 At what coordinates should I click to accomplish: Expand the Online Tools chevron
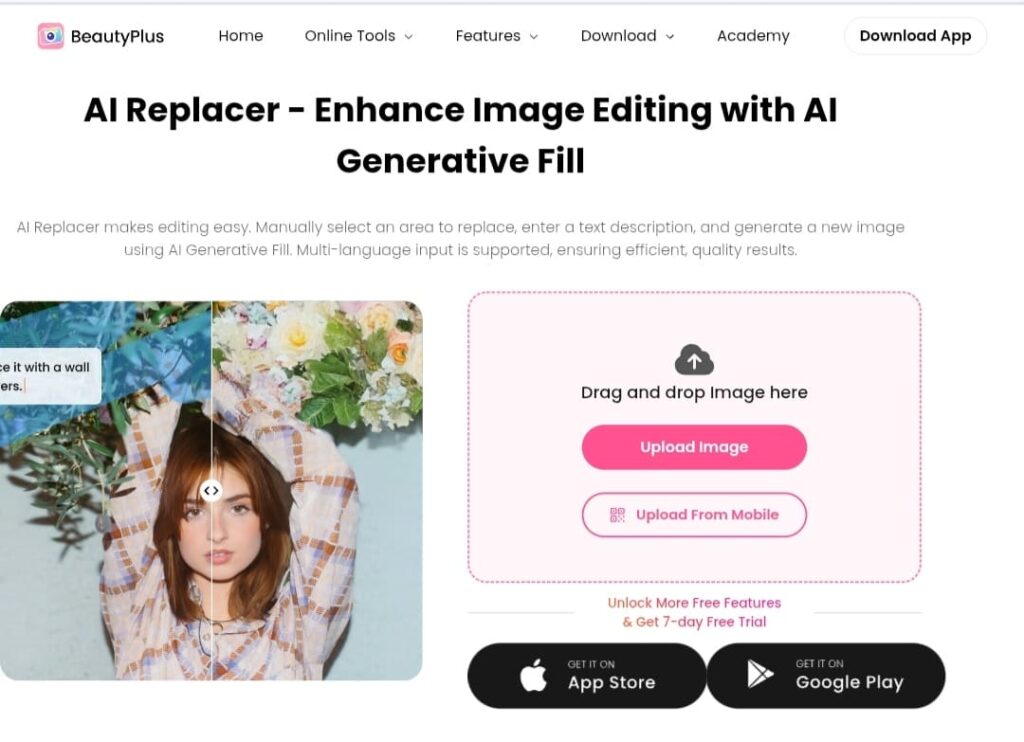409,37
